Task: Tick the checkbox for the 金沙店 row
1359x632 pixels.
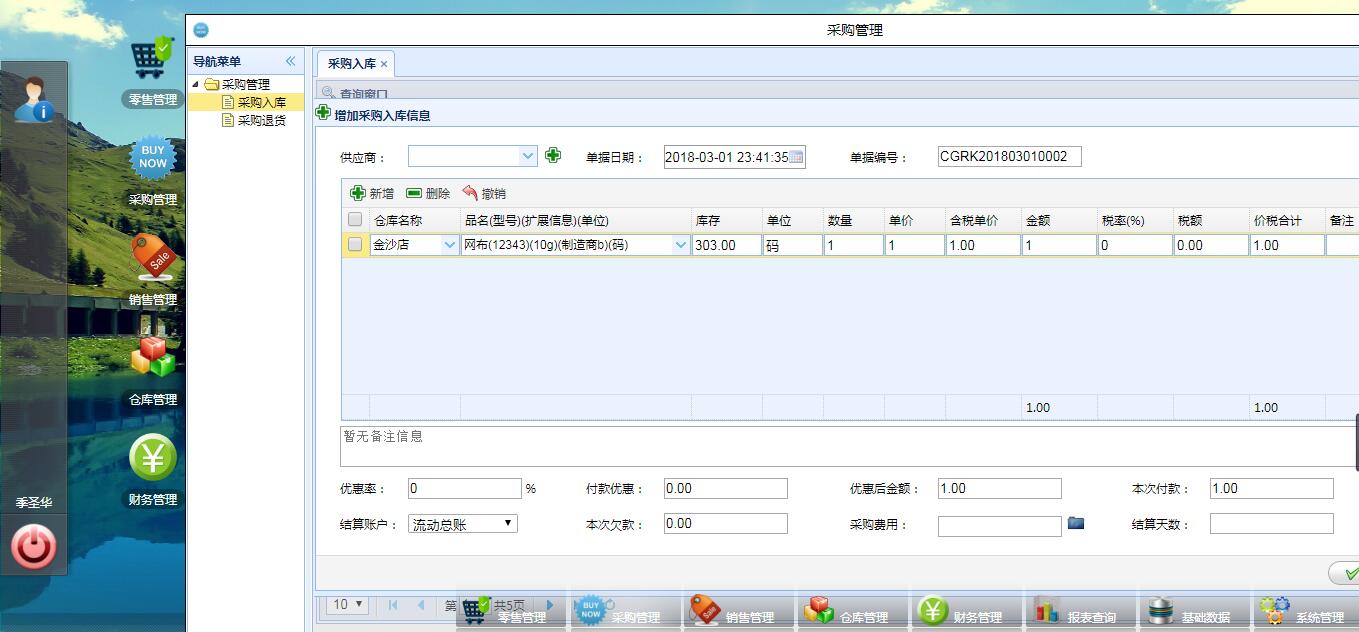Action: click(x=355, y=244)
